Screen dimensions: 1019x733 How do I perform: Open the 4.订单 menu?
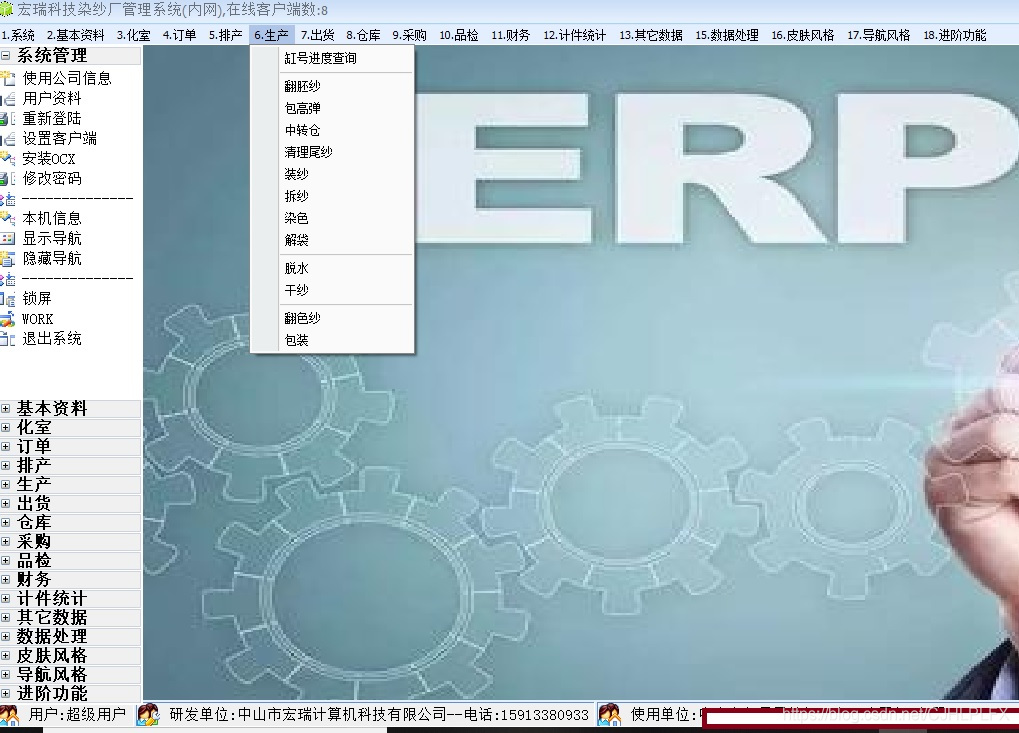(180, 35)
